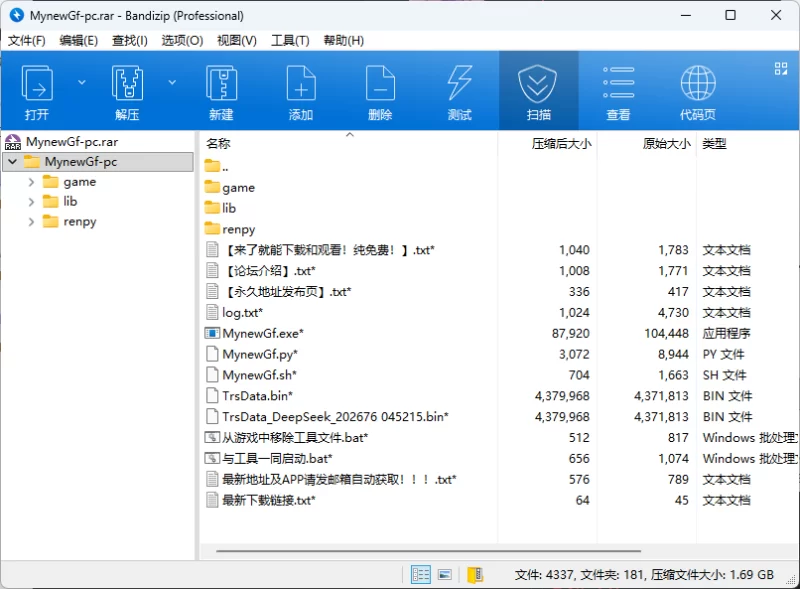The width and height of the screenshot is (800, 589).
Task: Open the 编辑(E) menu
Action: click(79, 40)
